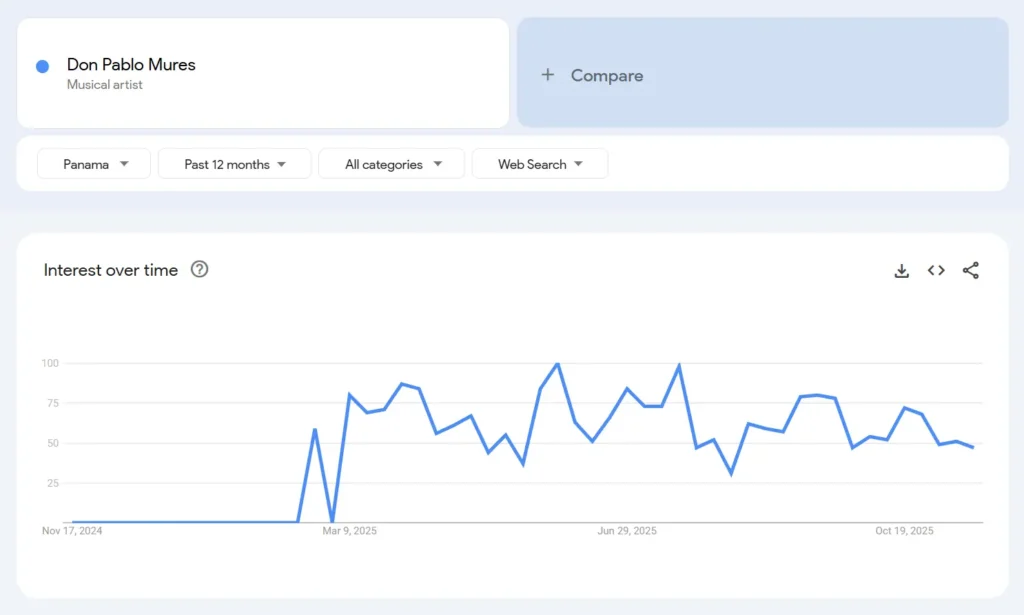Image resolution: width=1024 pixels, height=615 pixels.
Task: Open the Panama region dropdown
Action: 94,164
